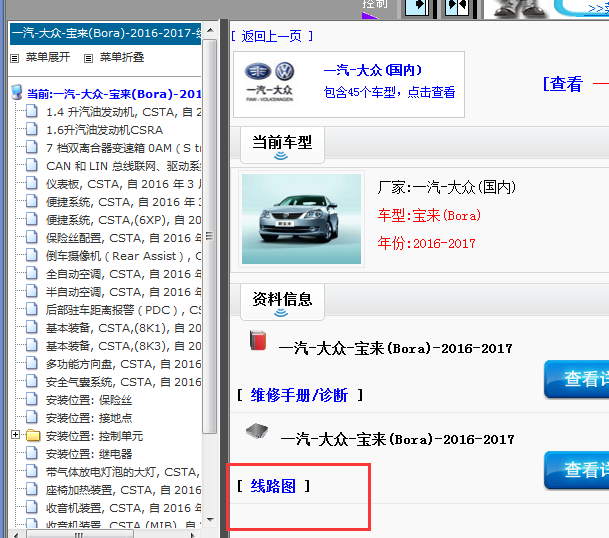This screenshot has width=609, height=538.
Task: Click the down arrow of the tree scrollbar
Action: pyautogui.click(x=210, y=519)
